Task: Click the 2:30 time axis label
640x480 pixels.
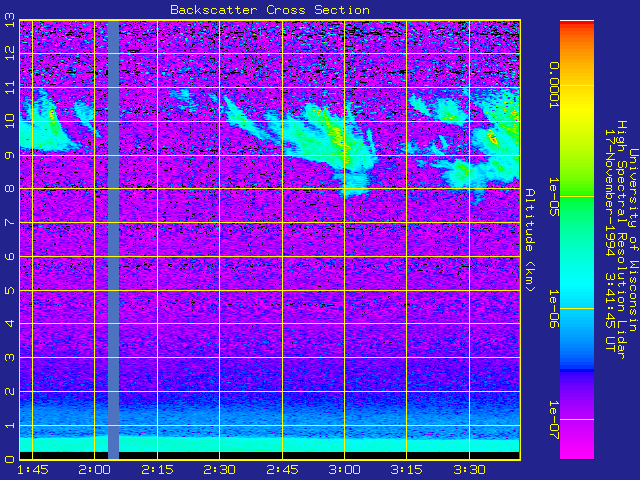Action: 220,470
